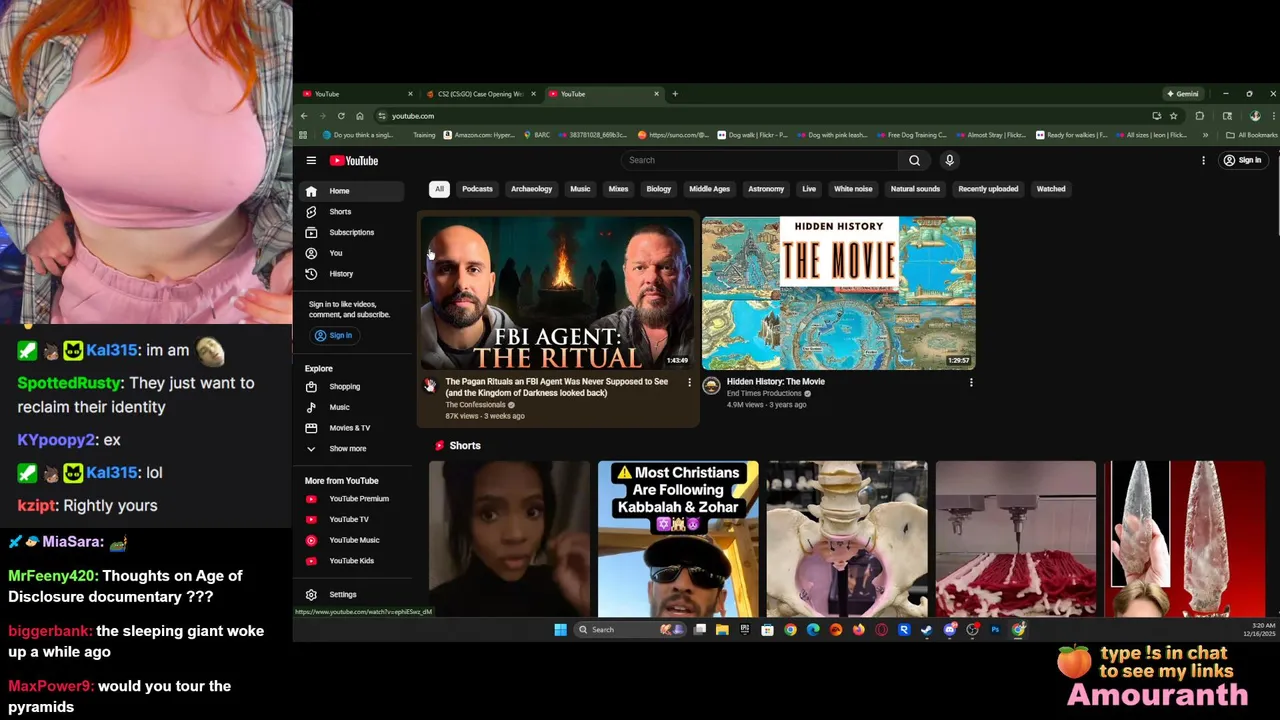
Task: Open Hidden History: The Movie title link
Action: coord(776,381)
